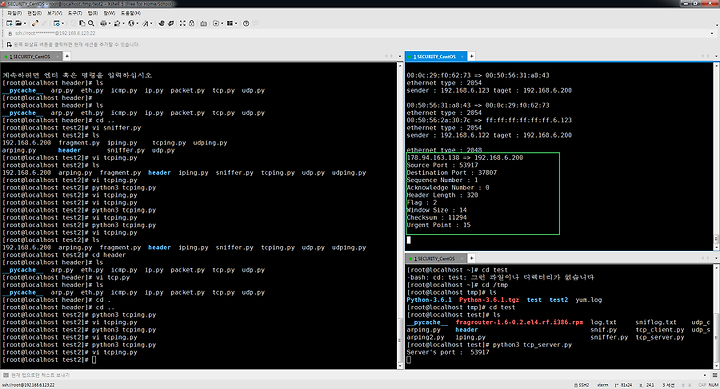Click the tab Layout arrangement icon
Viewport: 720px width, 389px height.
(230, 23)
